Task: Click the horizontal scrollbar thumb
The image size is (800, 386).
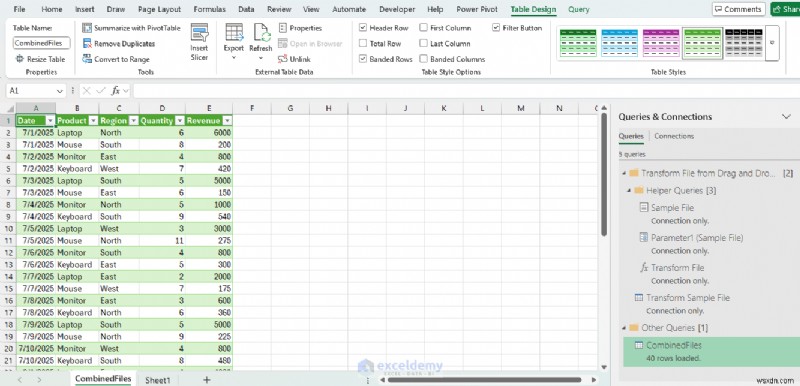Action: tap(484, 380)
